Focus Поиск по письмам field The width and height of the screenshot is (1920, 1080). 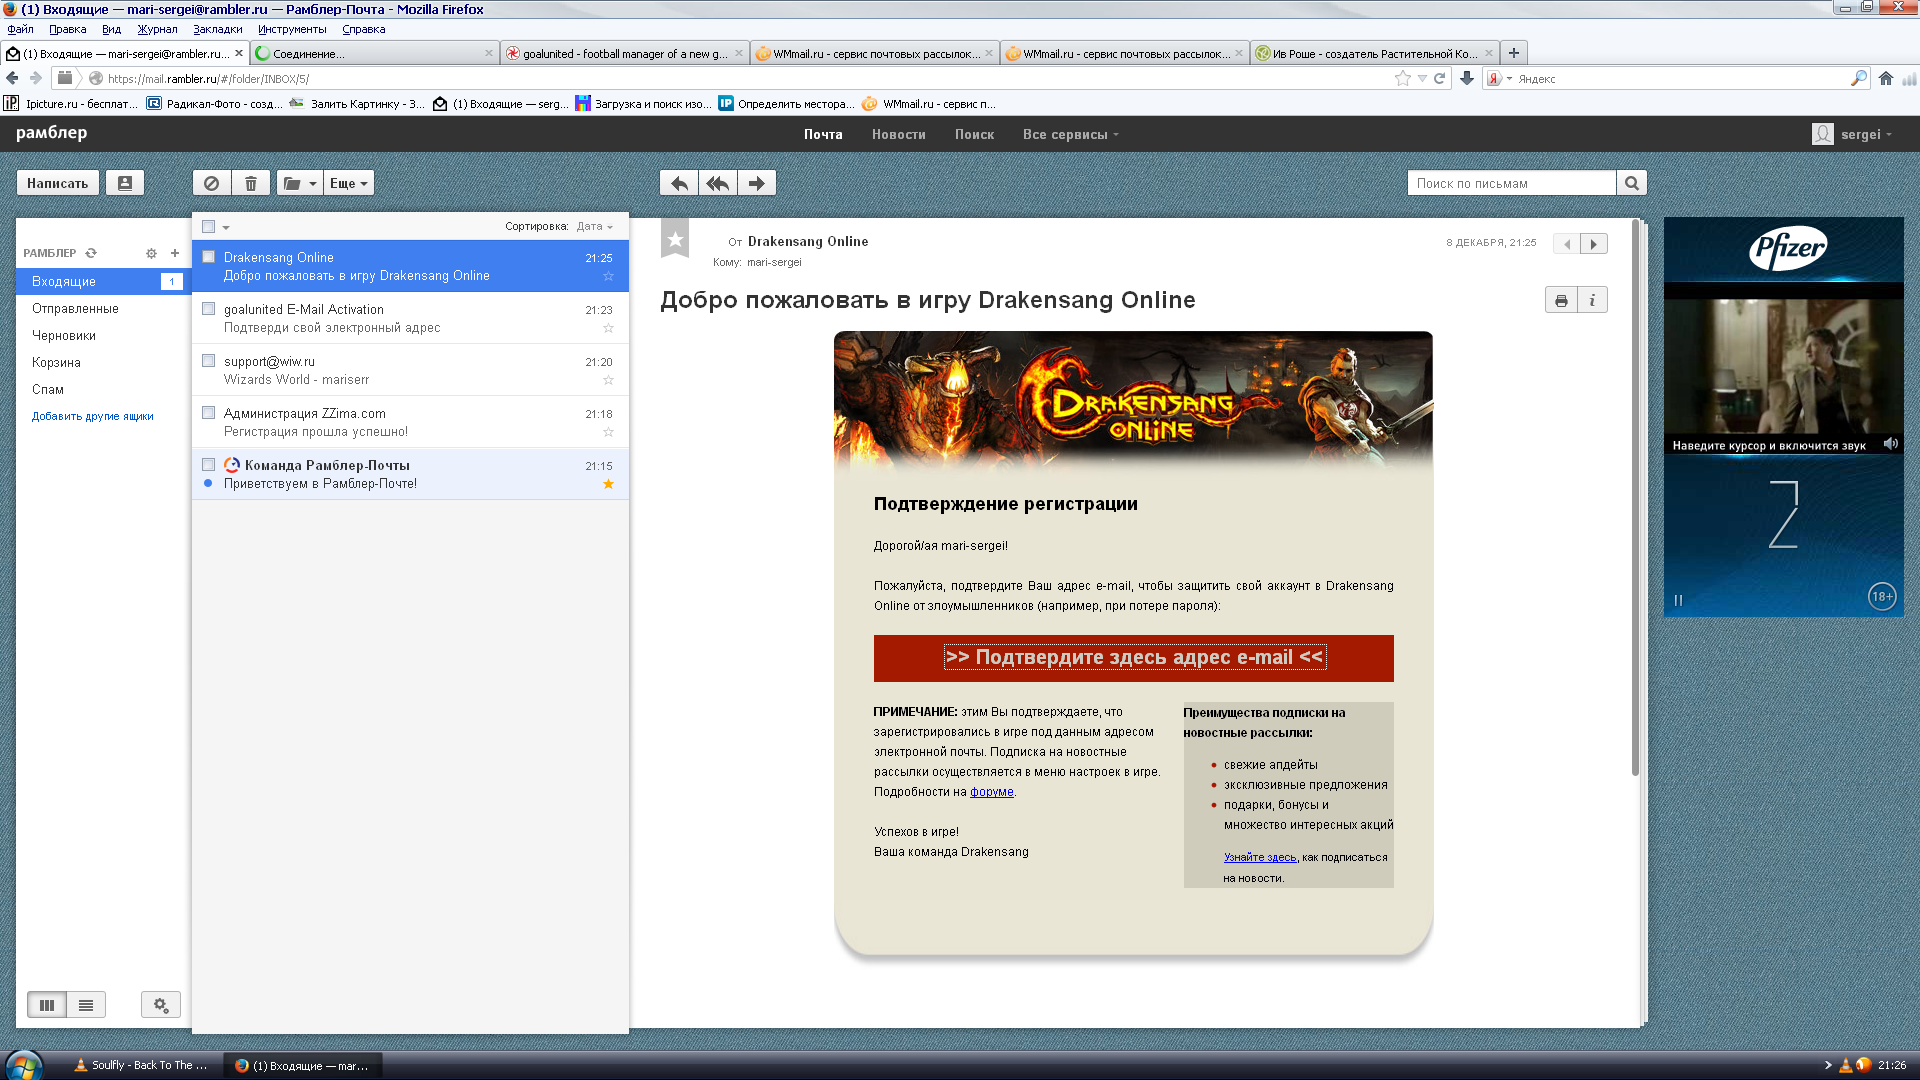coord(1511,183)
